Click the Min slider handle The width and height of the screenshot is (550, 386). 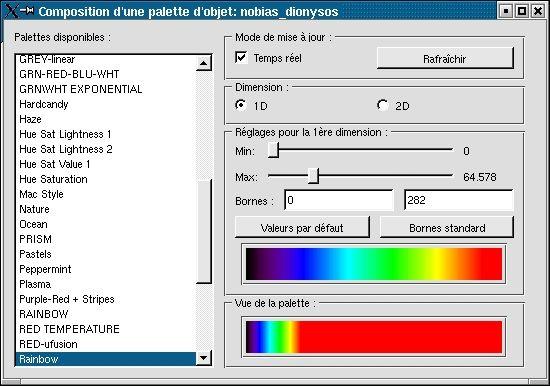[274, 149]
